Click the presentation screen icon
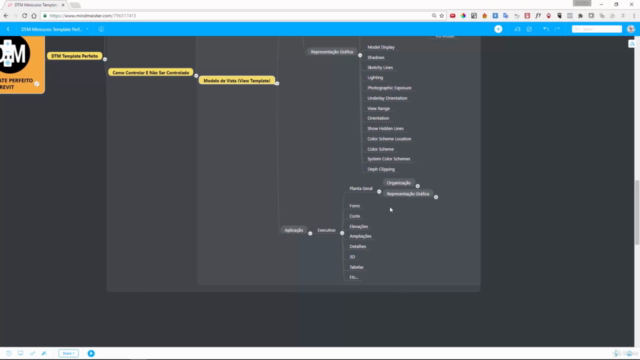 click(x=20, y=353)
